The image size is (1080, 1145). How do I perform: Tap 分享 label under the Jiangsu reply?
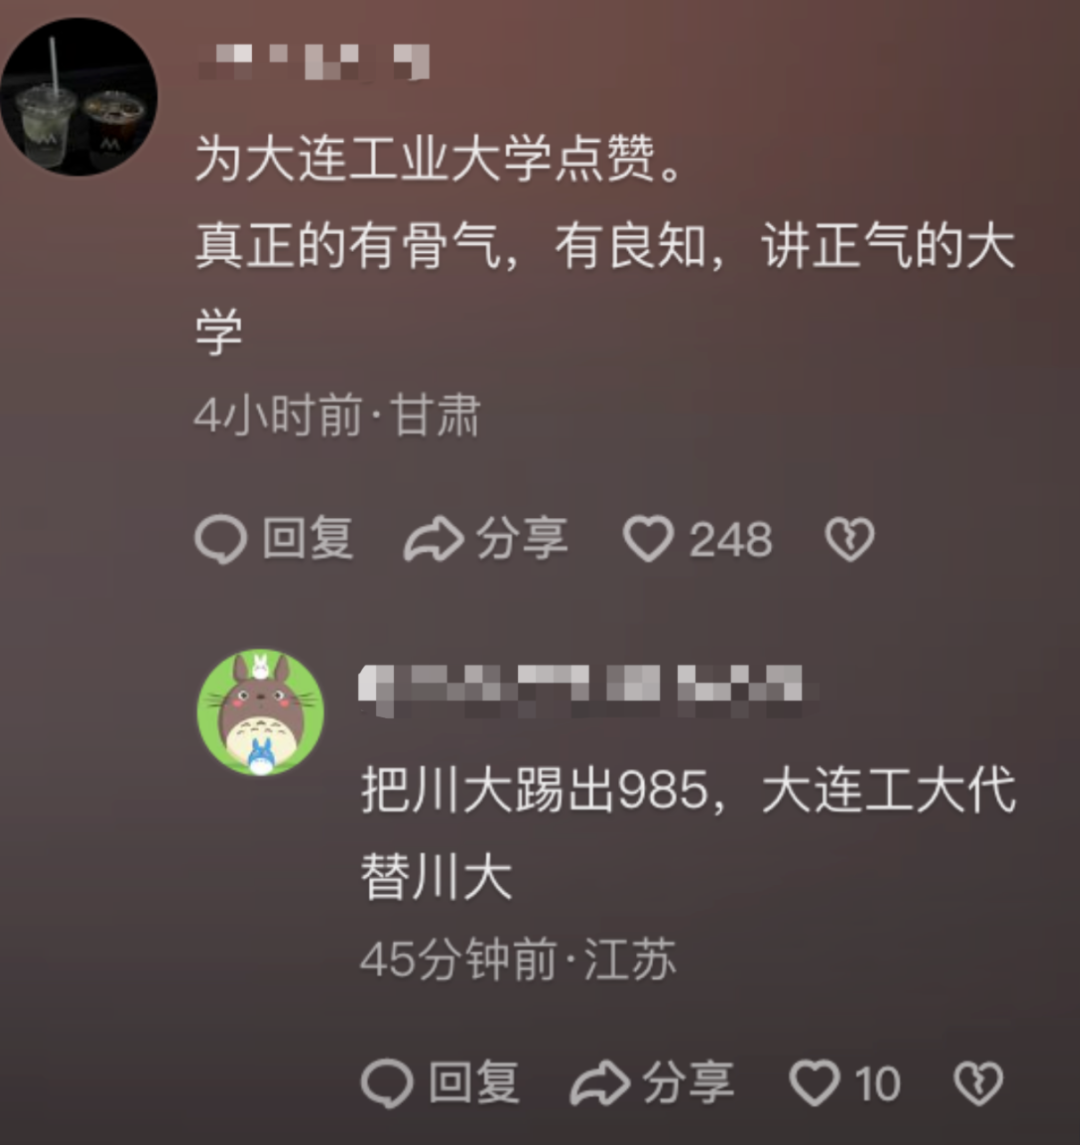[x=688, y=1081]
